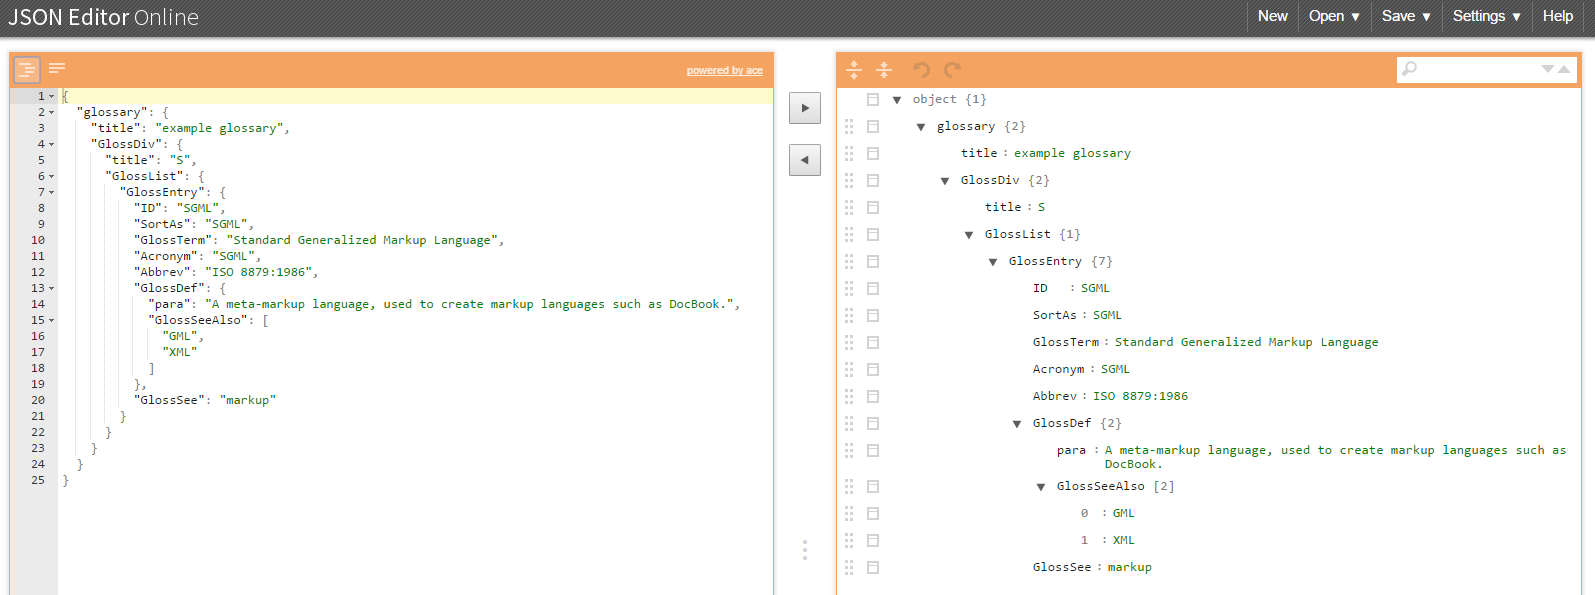Viewport: 1595px width, 595px height.
Task: Collapse the GlossSeeAlso array node
Action: [x=1041, y=487]
